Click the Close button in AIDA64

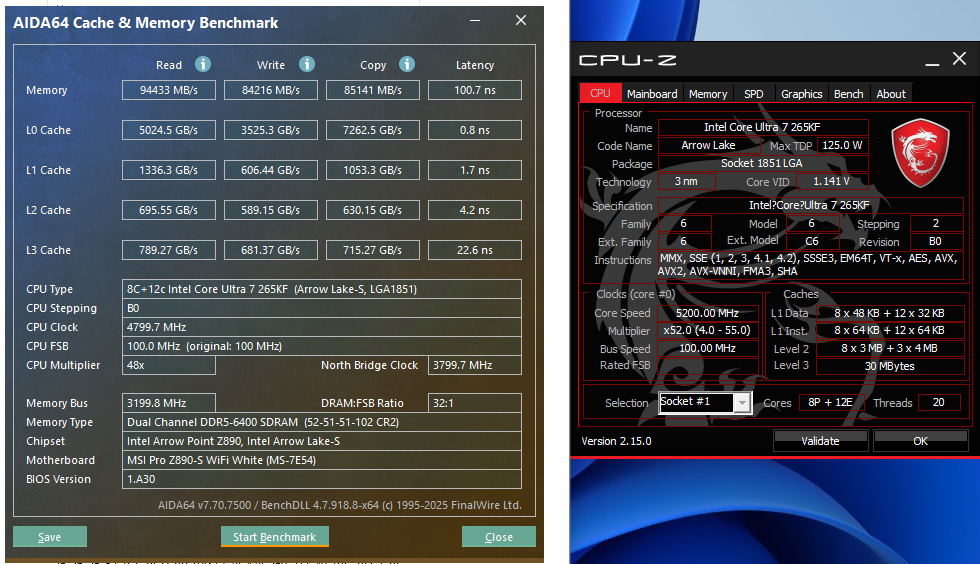[x=498, y=536]
